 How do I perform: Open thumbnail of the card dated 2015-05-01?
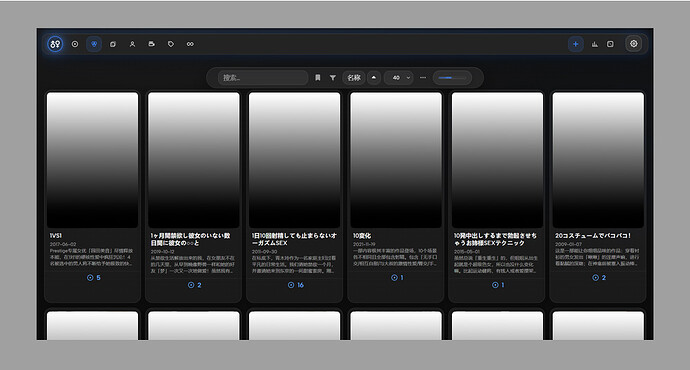click(x=497, y=160)
